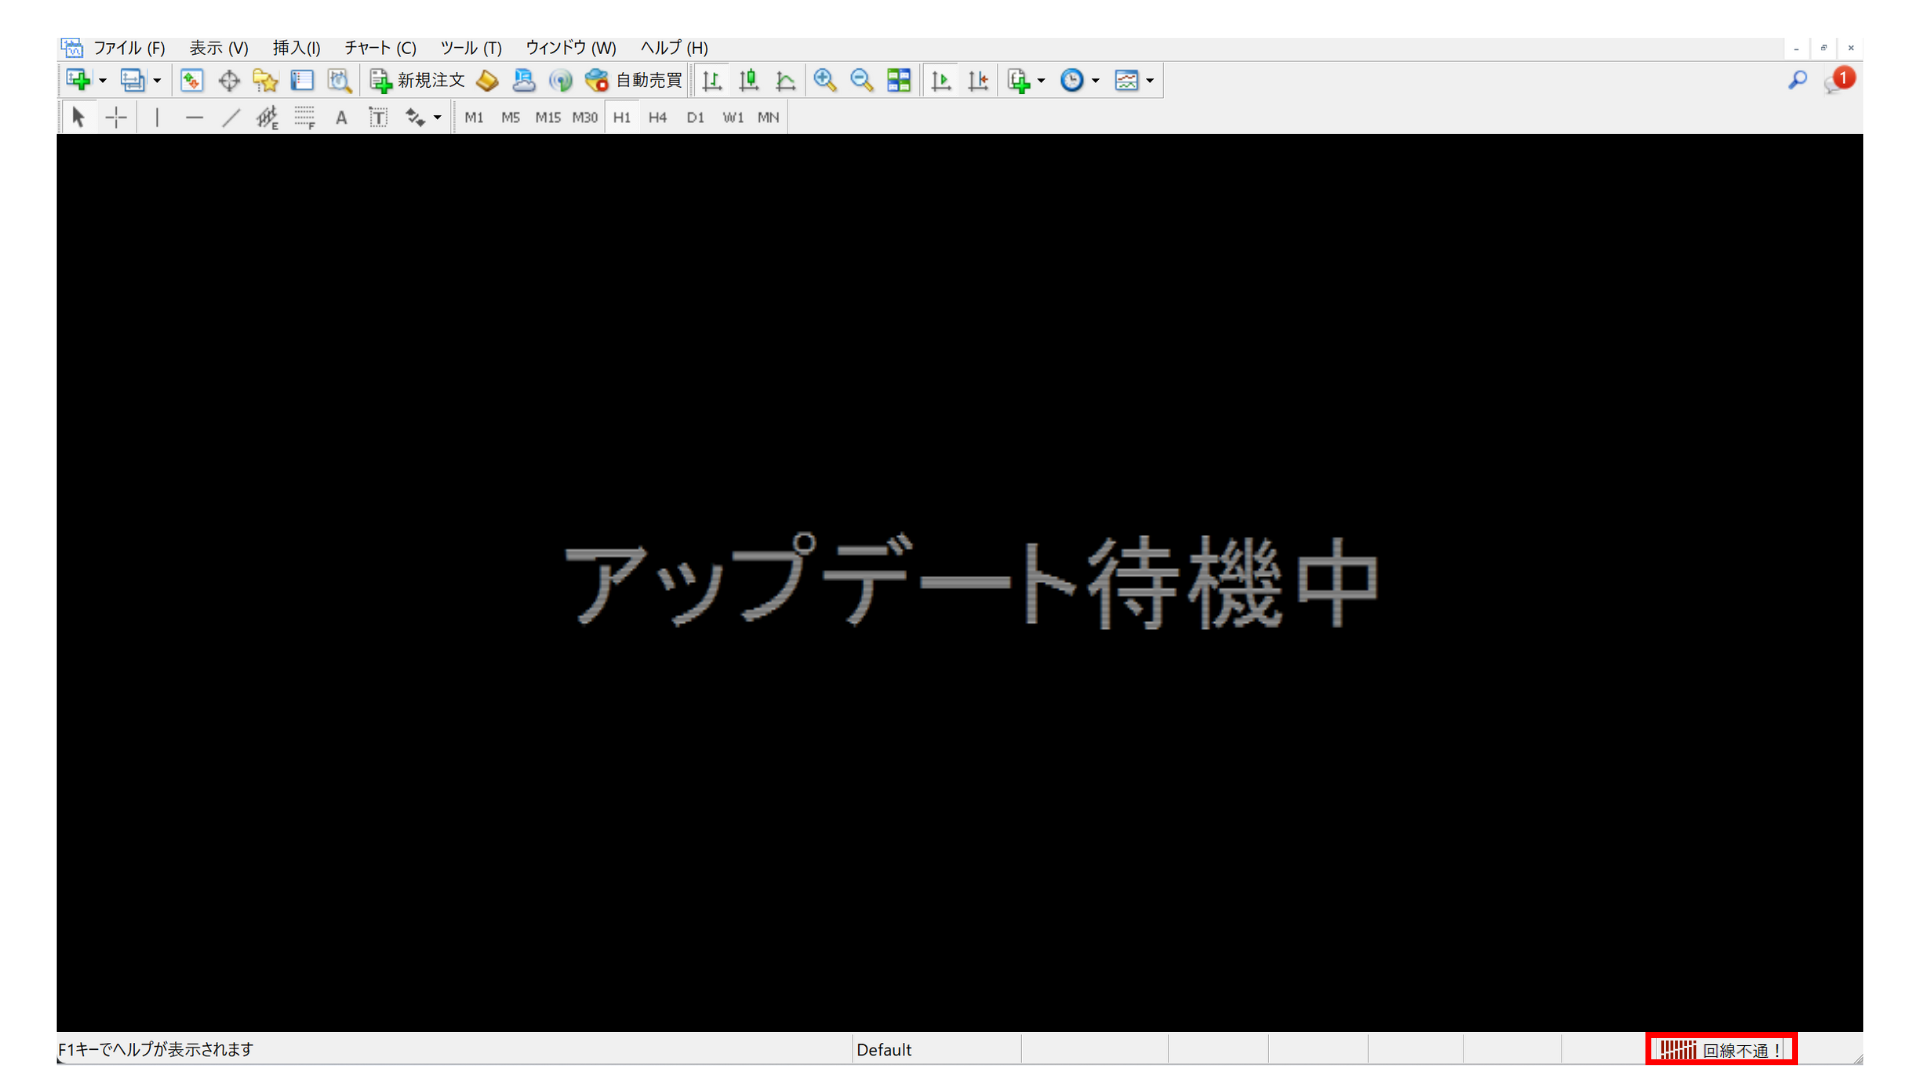This screenshot has width=1920, height=1080.
Task: Zoom in on the chart
Action: (x=825, y=80)
